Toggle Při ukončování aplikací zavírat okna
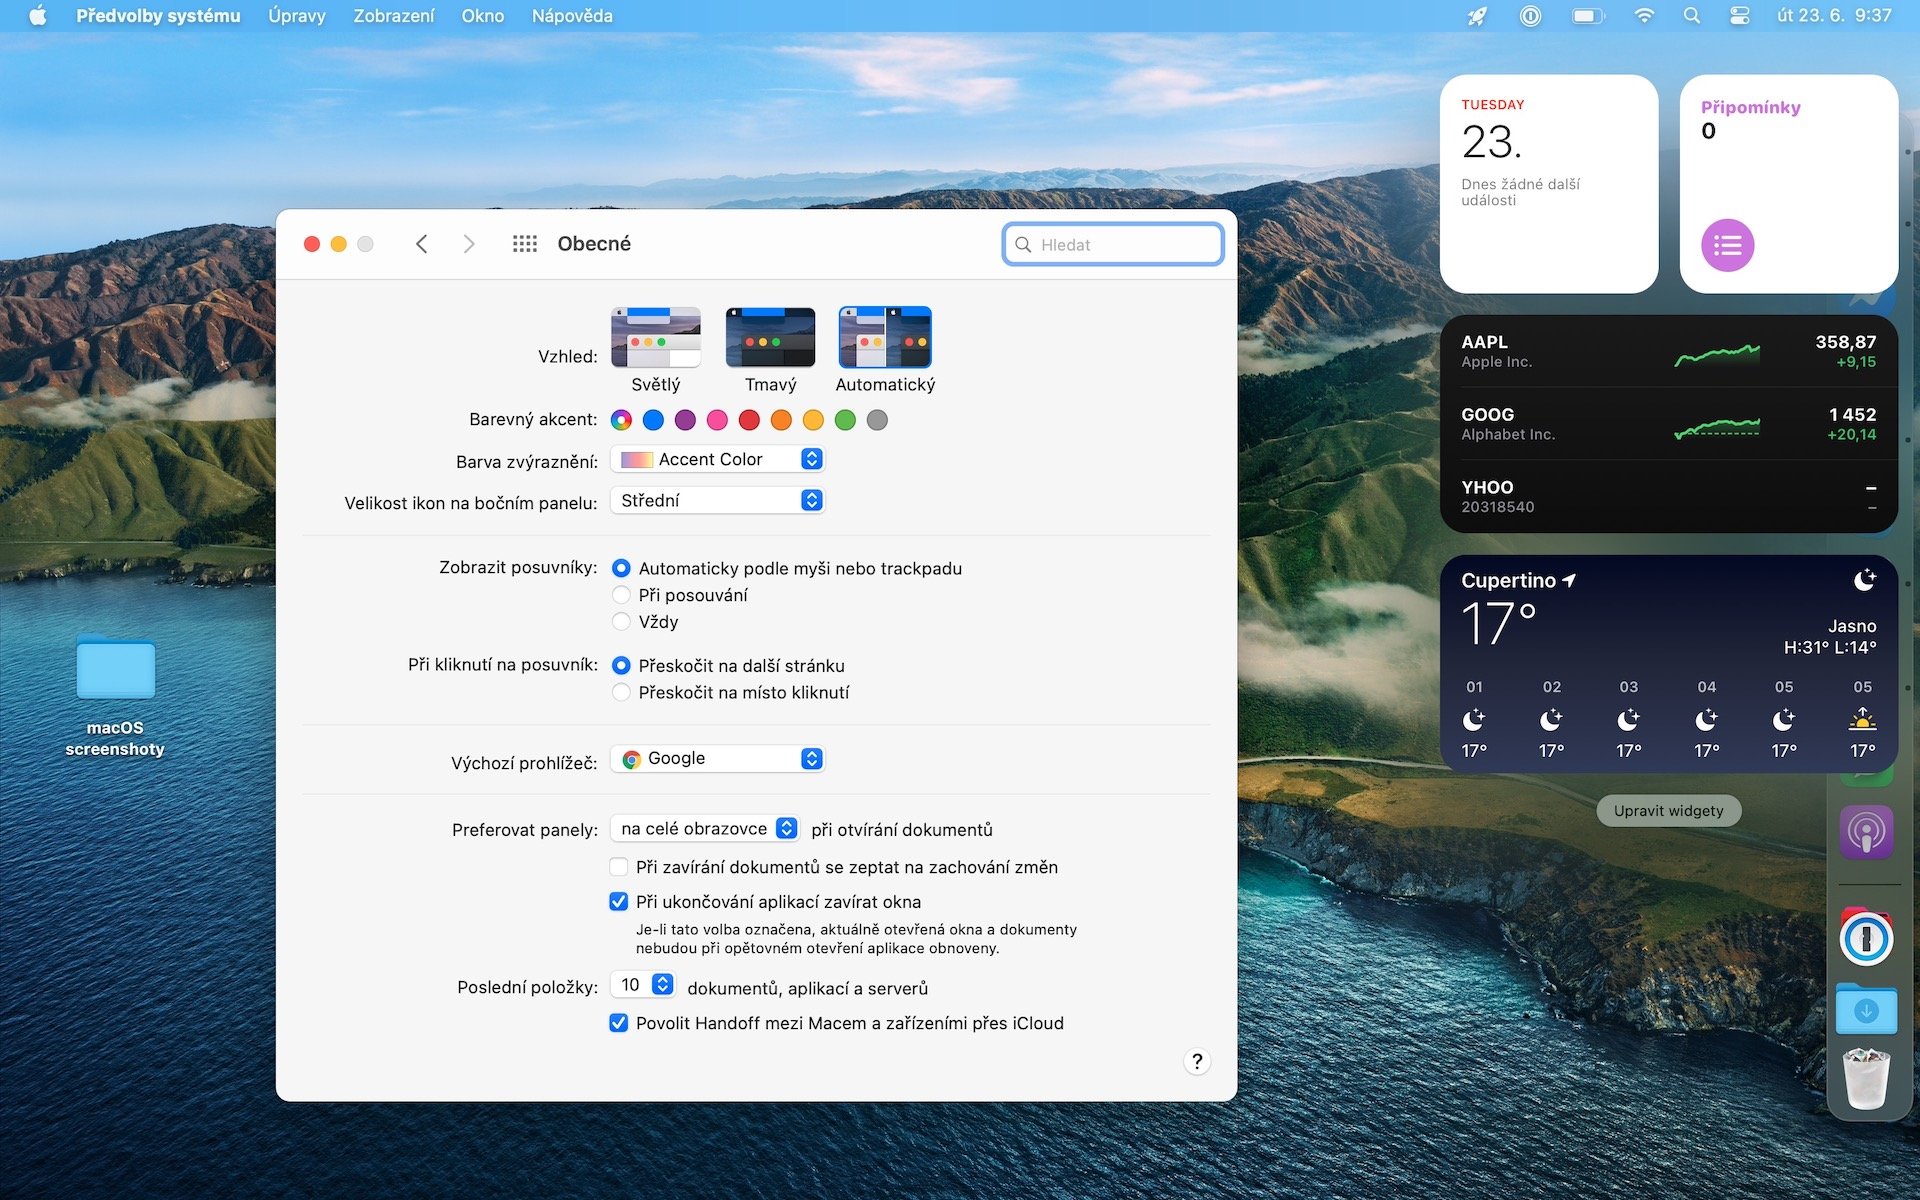The width and height of the screenshot is (1920, 1200). (x=619, y=902)
